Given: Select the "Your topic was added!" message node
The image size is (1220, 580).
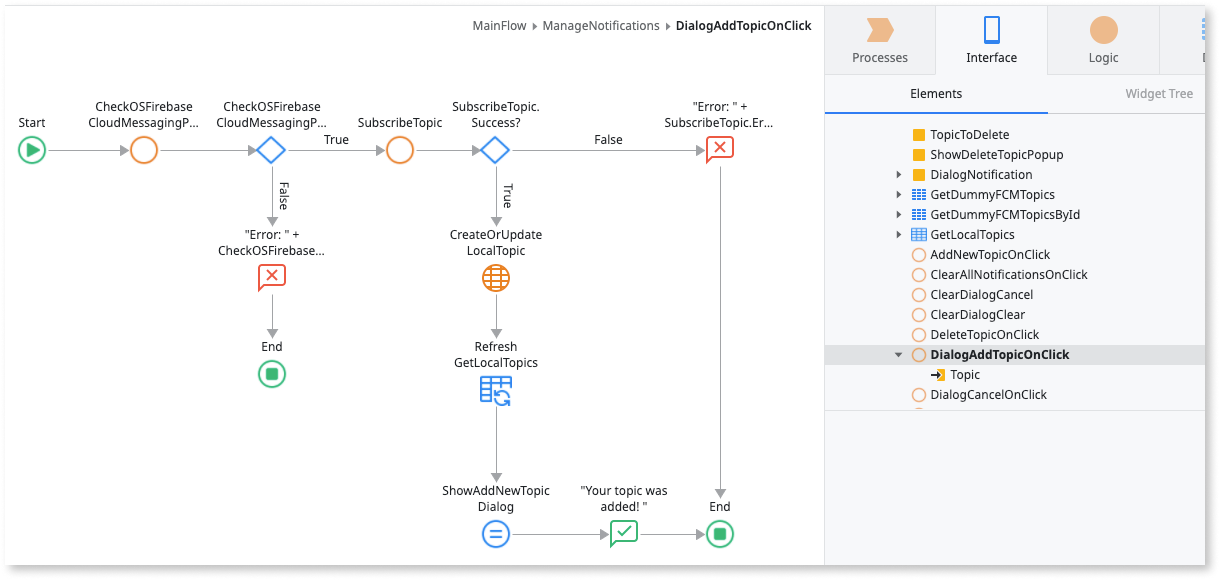Looking at the screenshot, I should pos(624,534).
